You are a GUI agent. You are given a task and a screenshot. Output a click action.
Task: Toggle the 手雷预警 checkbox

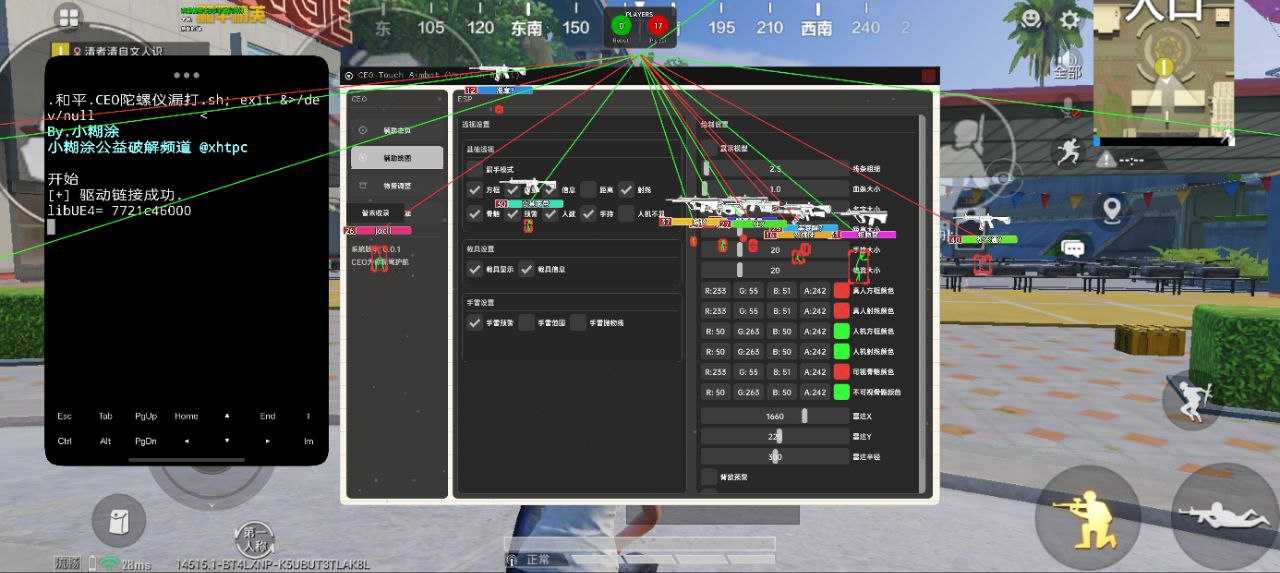[x=475, y=323]
